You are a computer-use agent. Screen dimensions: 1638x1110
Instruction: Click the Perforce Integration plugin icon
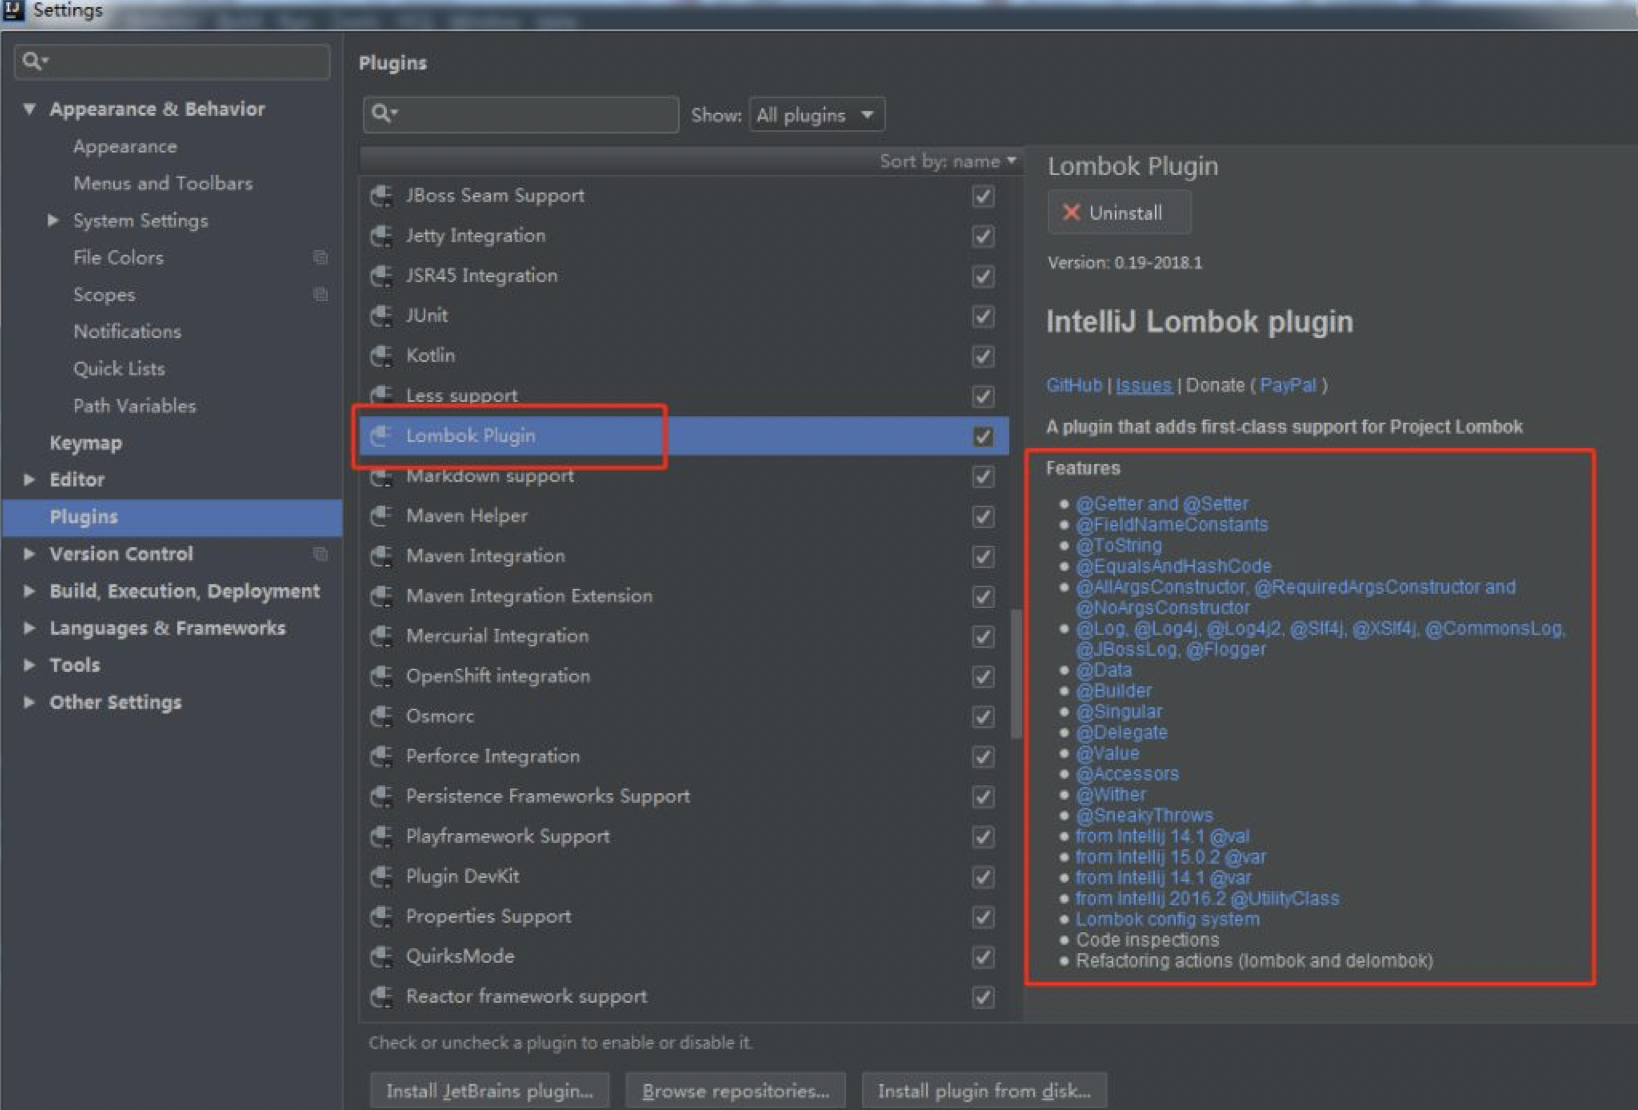pos(381,756)
